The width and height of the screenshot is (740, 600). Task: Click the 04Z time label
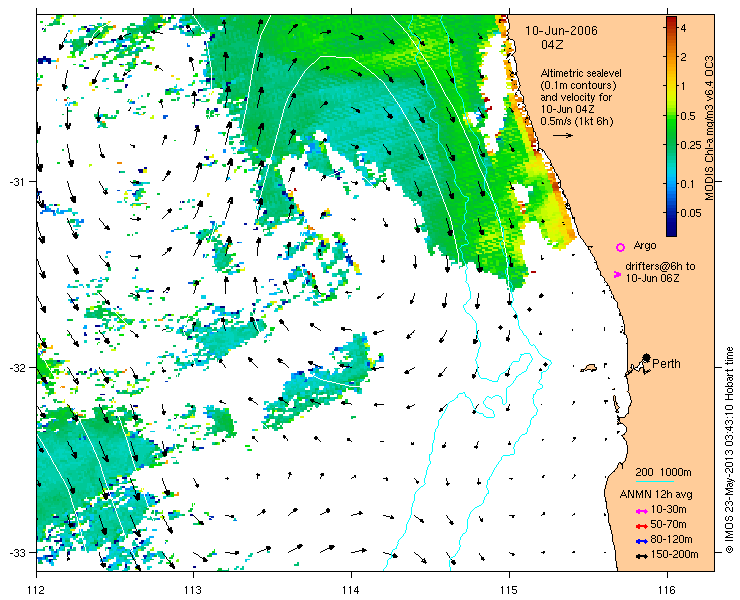coord(552,45)
